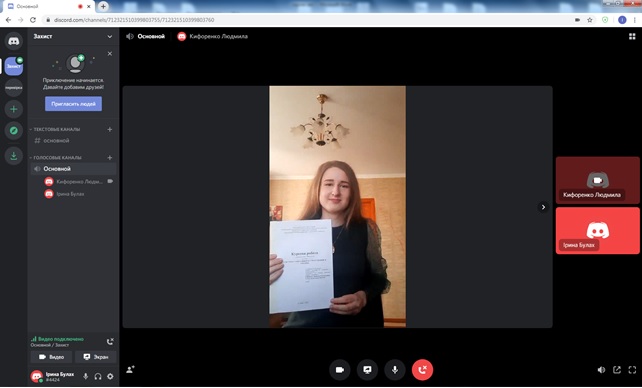This screenshot has height=388, width=642.
Task: Toggle camera in call controls
Action: pos(339,370)
